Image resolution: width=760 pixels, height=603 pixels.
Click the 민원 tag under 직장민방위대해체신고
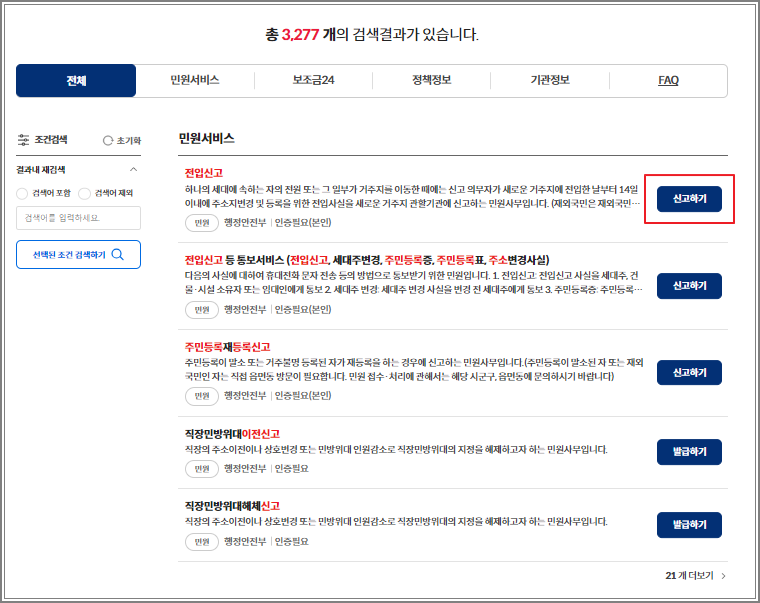(202, 542)
